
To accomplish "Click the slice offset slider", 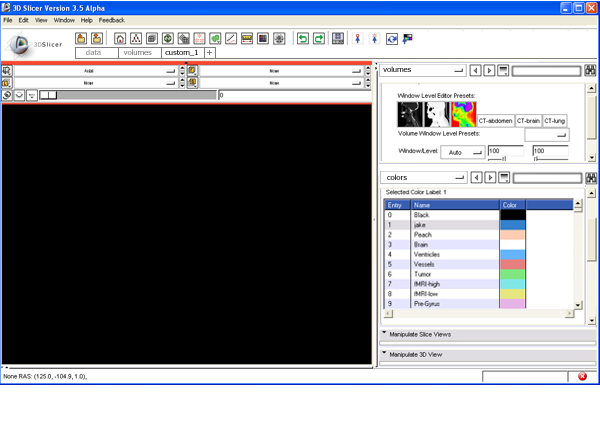I will [128, 95].
